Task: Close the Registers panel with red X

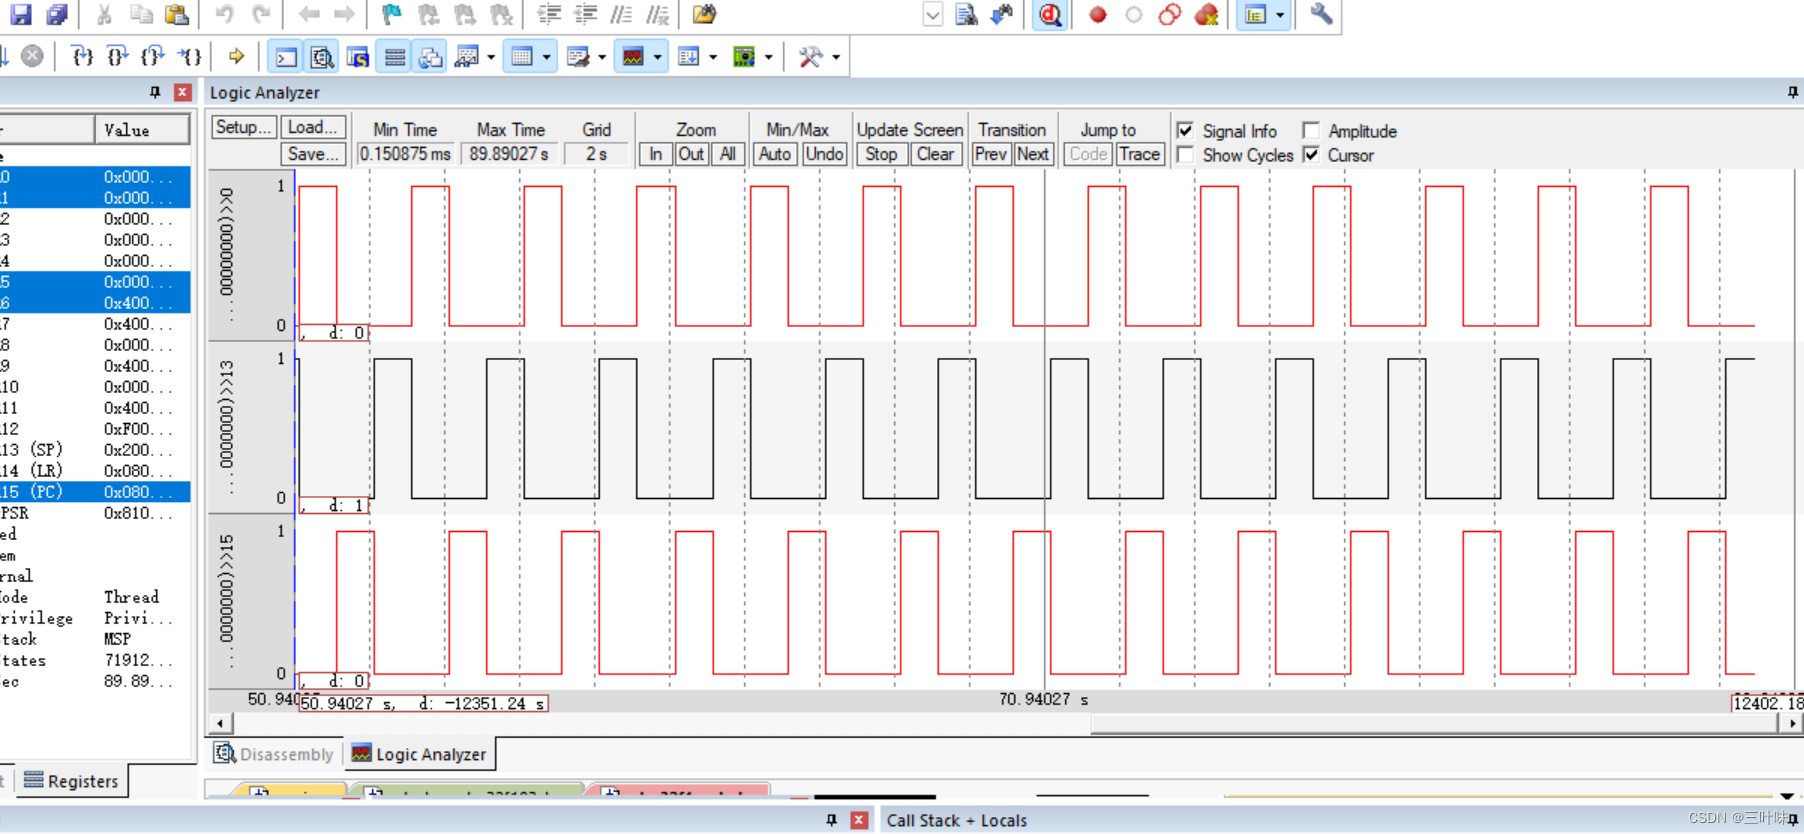Action: tap(182, 92)
